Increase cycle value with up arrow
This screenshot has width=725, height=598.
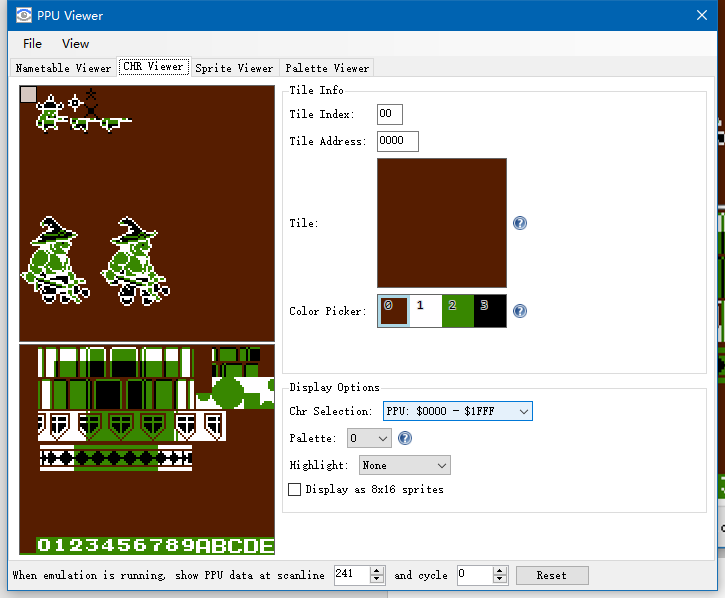click(x=500, y=571)
